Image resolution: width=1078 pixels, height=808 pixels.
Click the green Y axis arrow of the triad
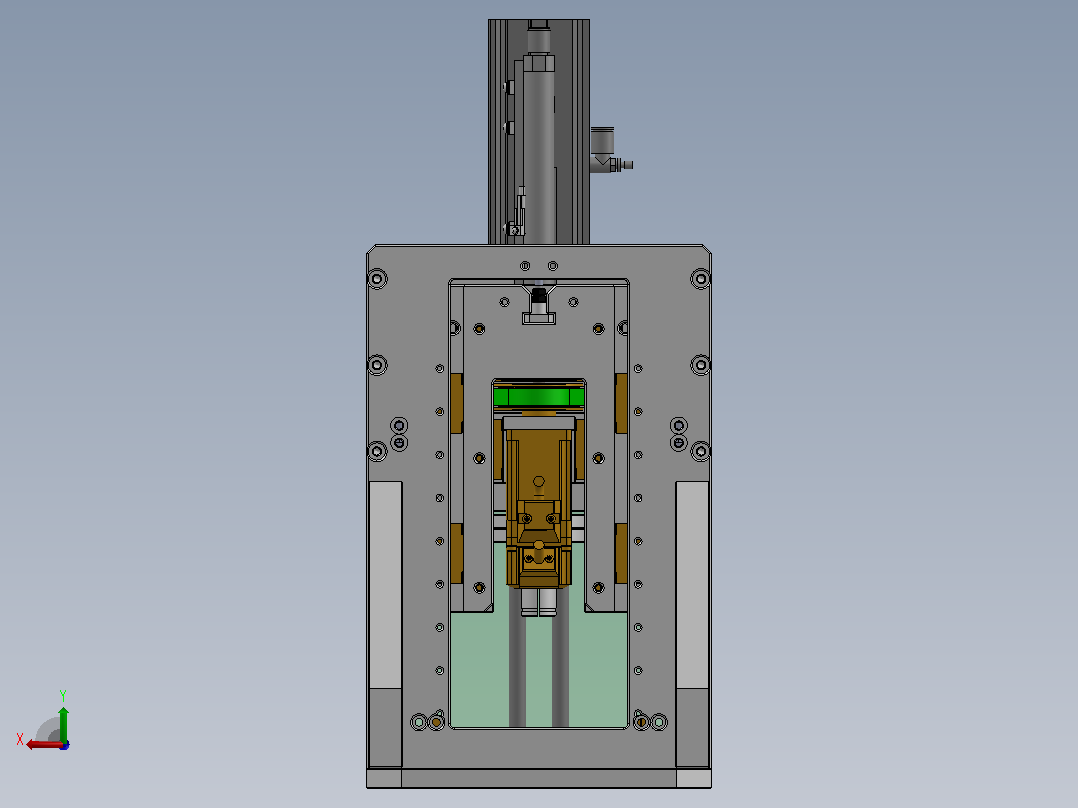click(x=63, y=723)
